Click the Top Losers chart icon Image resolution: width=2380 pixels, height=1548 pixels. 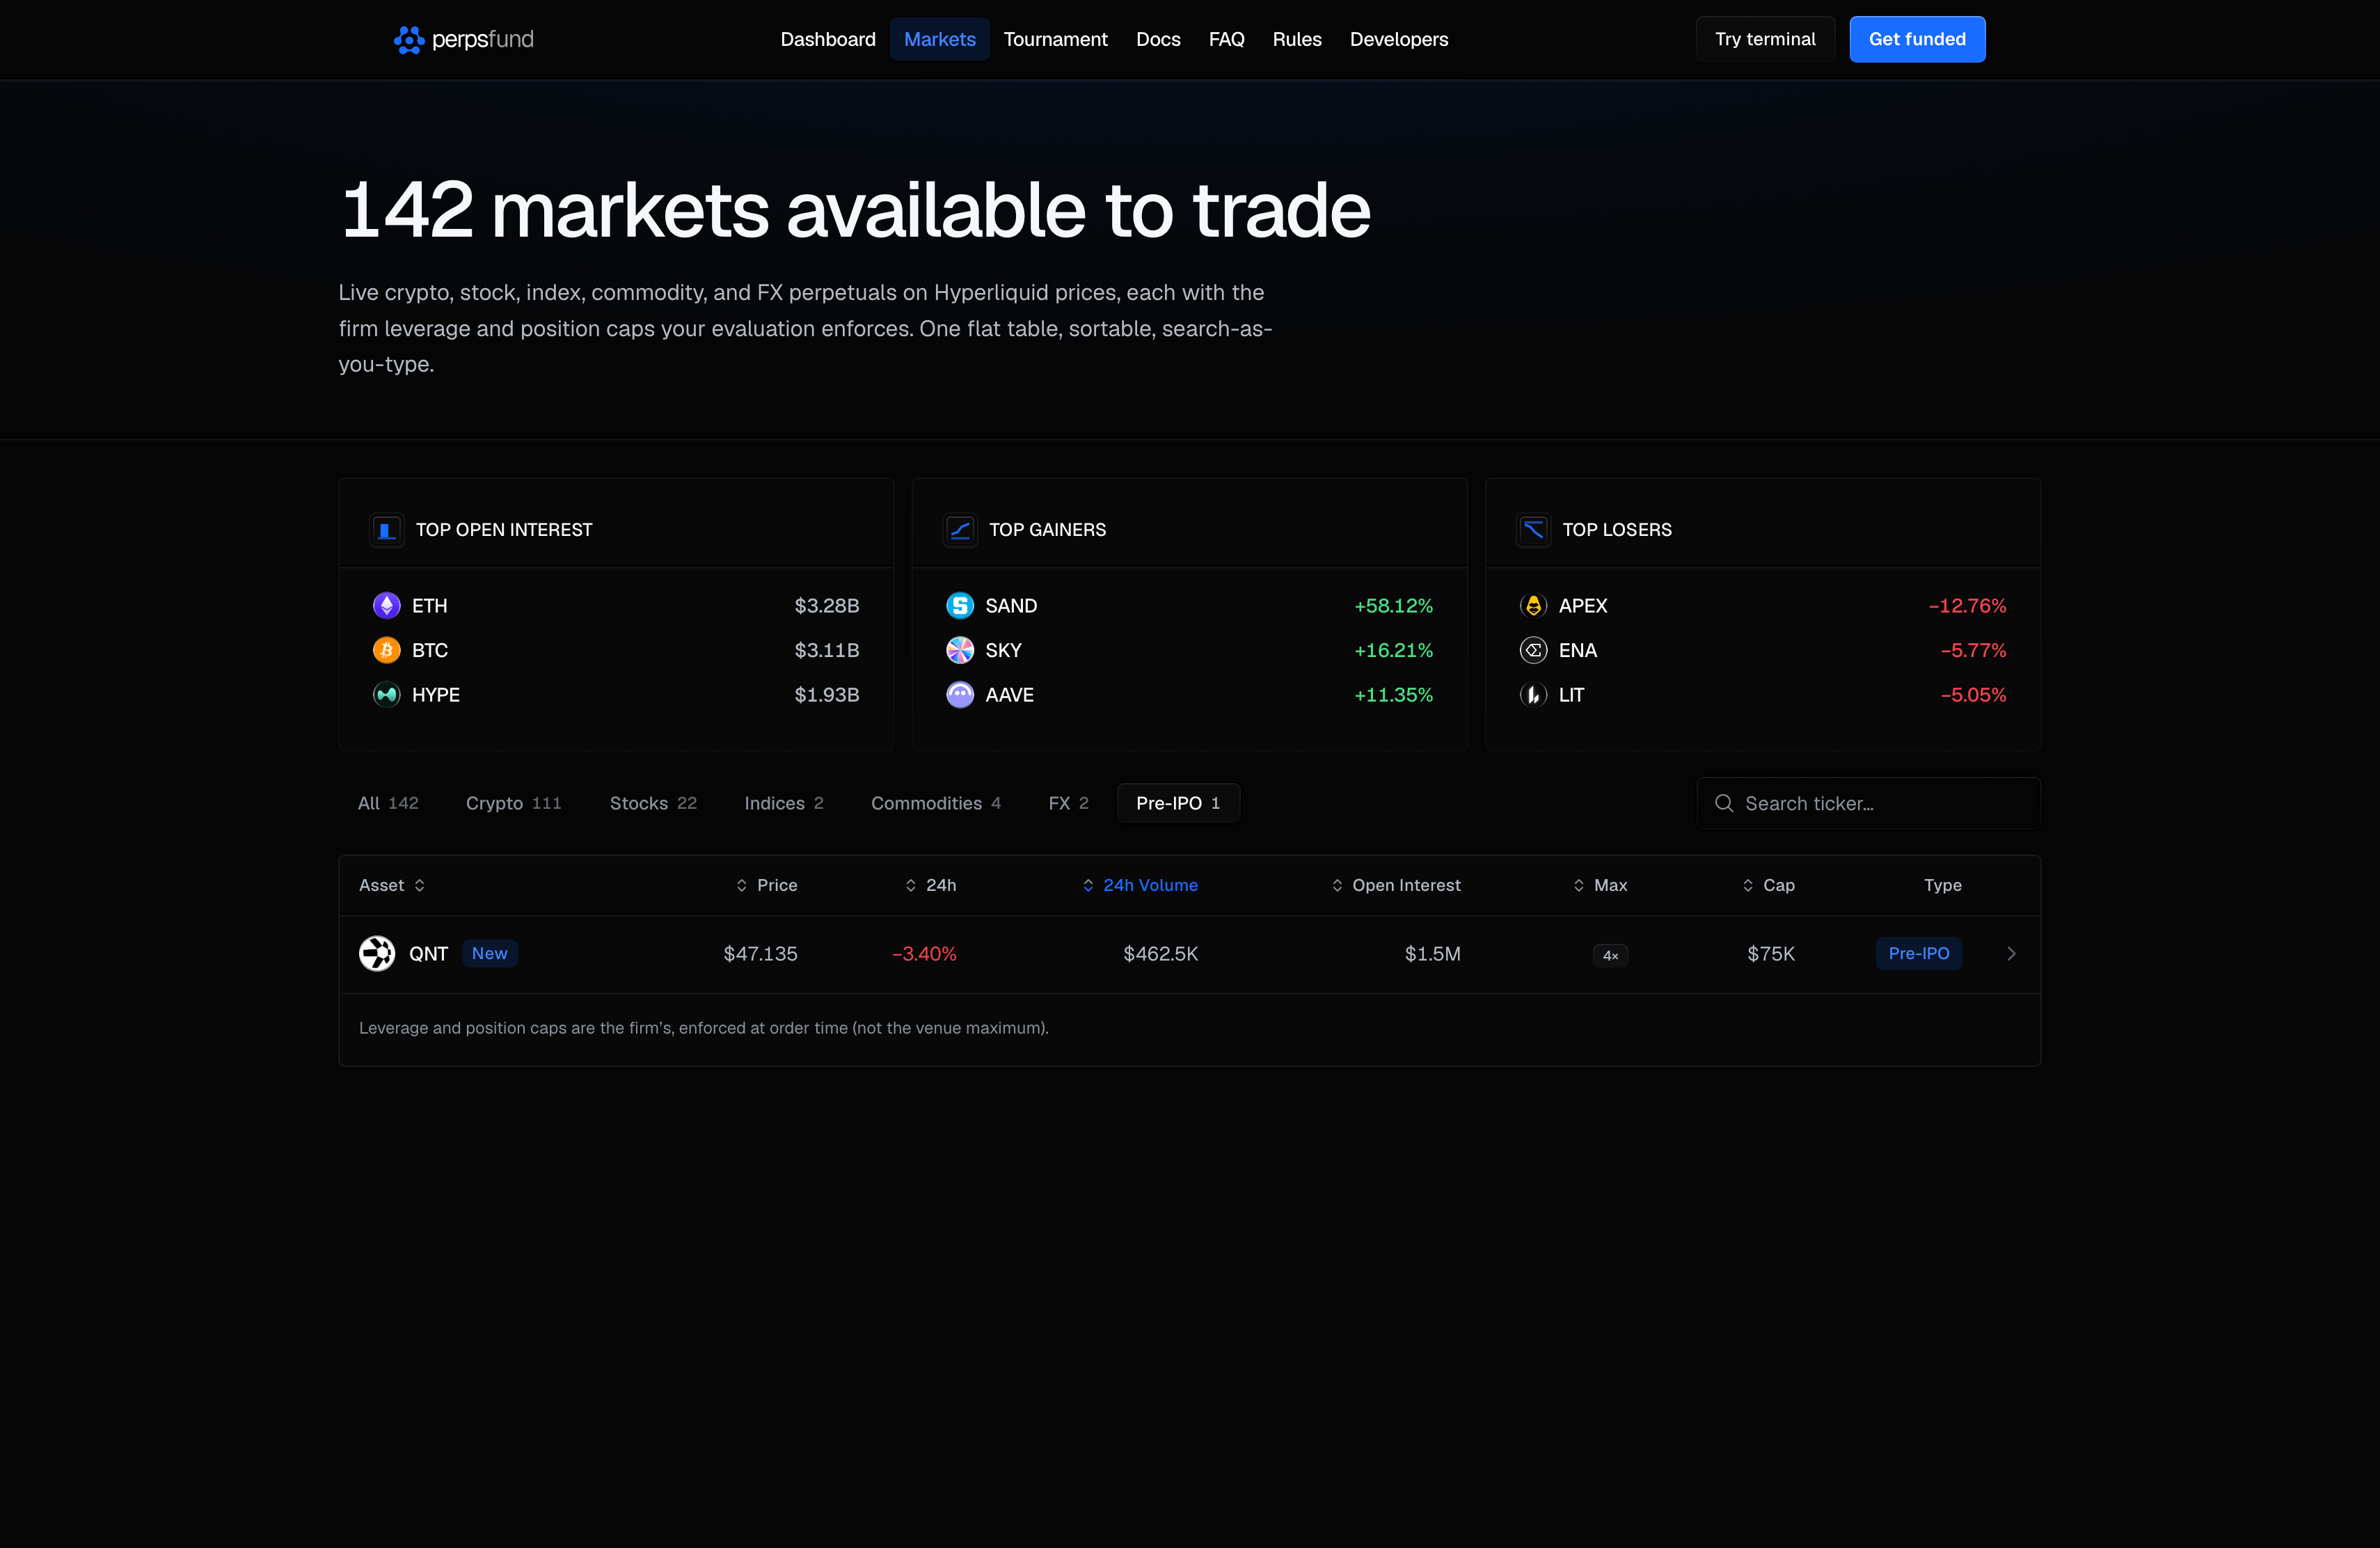pyautogui.click(x=1533, y=530)
